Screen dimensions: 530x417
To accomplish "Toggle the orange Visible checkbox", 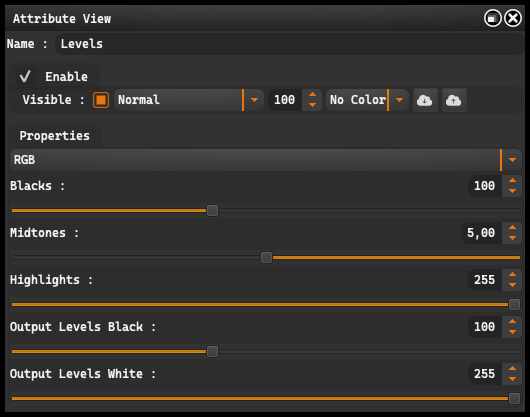I will [101, 100].
